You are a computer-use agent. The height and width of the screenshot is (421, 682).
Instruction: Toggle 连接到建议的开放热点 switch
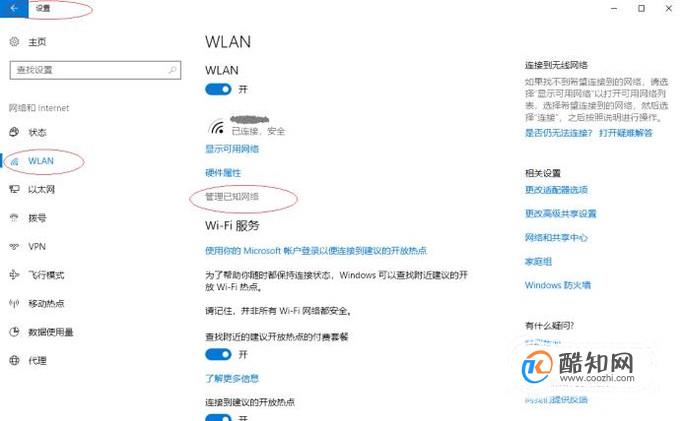coord(218,417)
